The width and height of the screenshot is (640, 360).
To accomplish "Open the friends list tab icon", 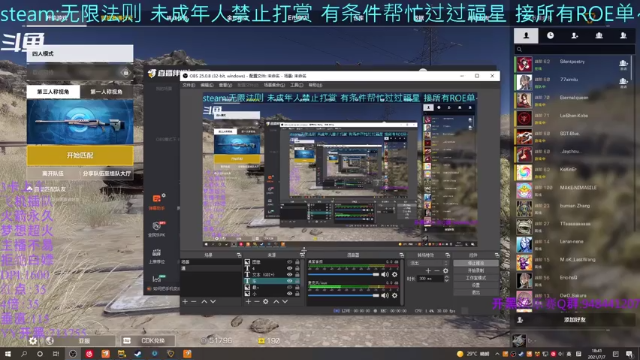I will [526, 36].
